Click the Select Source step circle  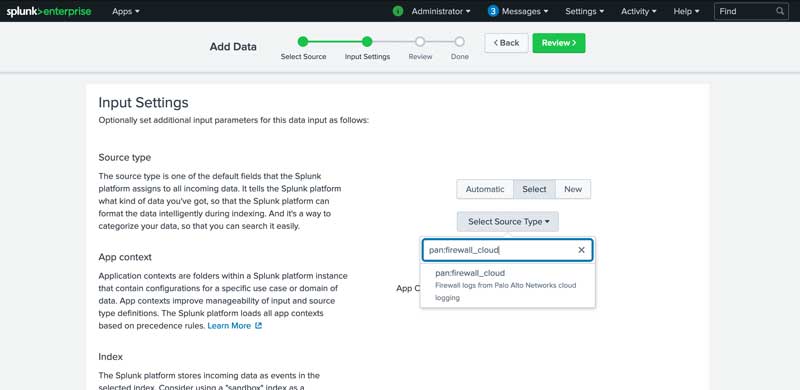[303, 41]
